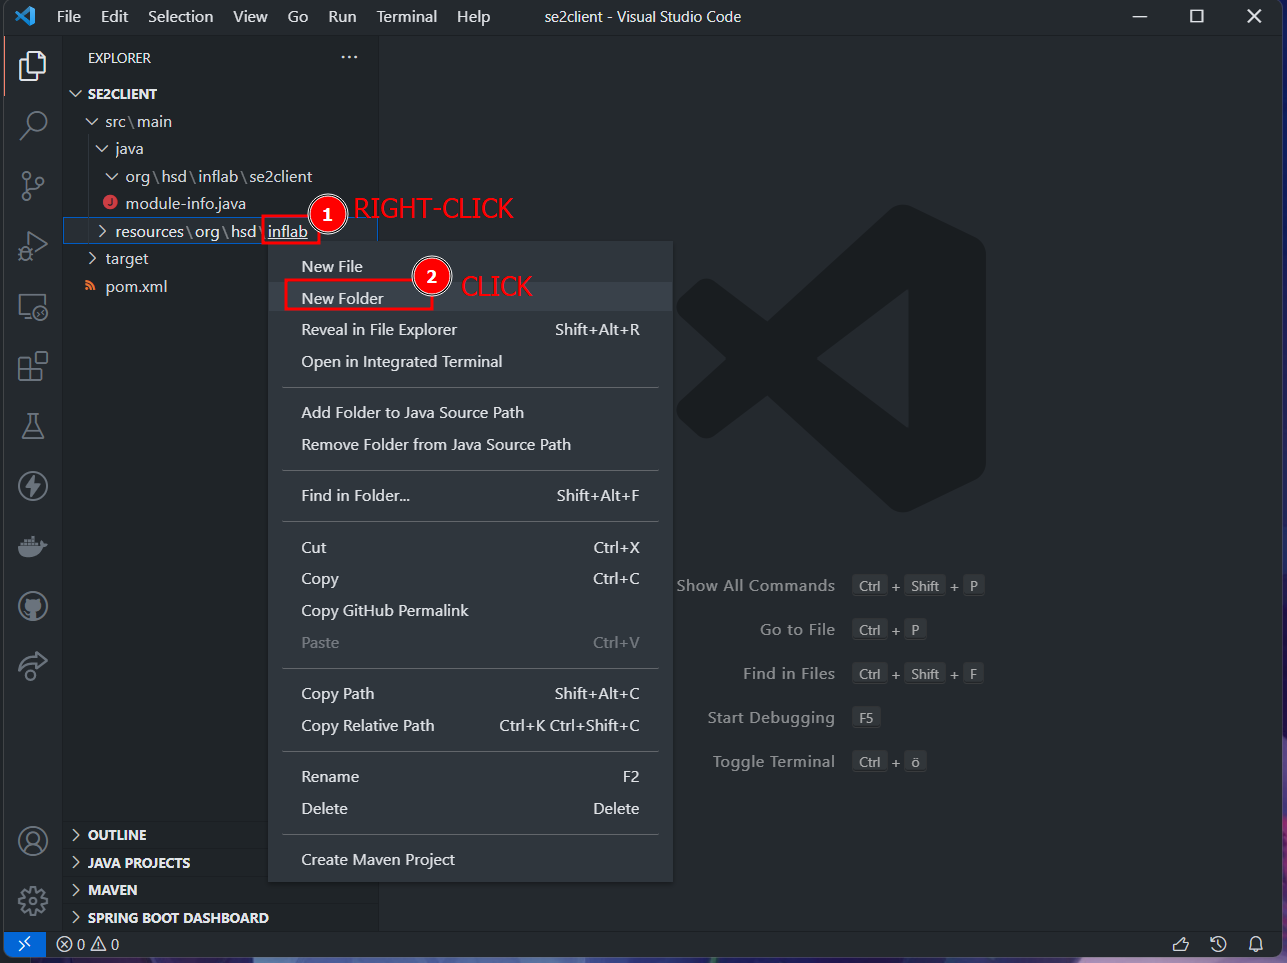Select Copy Path entry
This screenshot has height=963, width=1287.
[470, 694]
